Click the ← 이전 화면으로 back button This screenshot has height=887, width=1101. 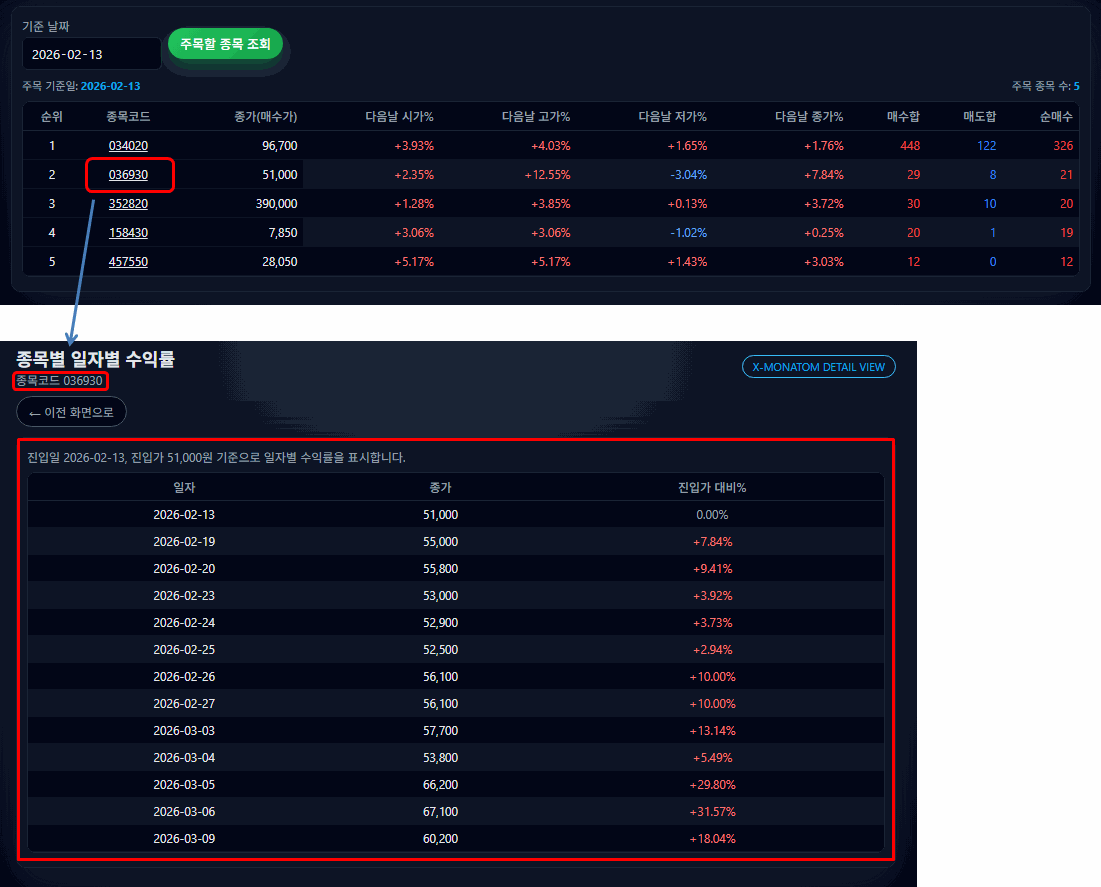(71, 411)
